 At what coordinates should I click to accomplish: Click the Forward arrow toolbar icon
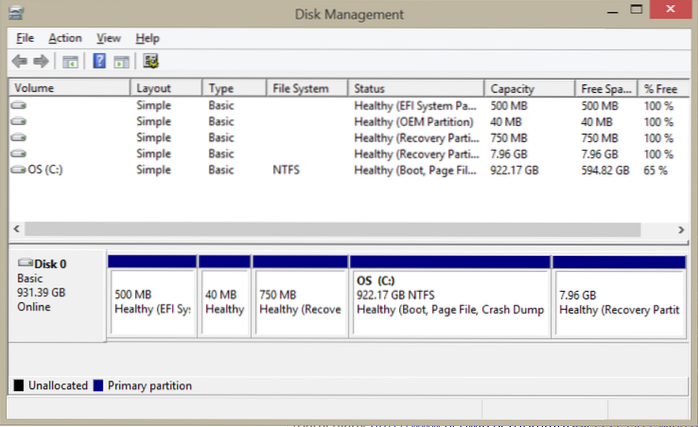[41, 62]
